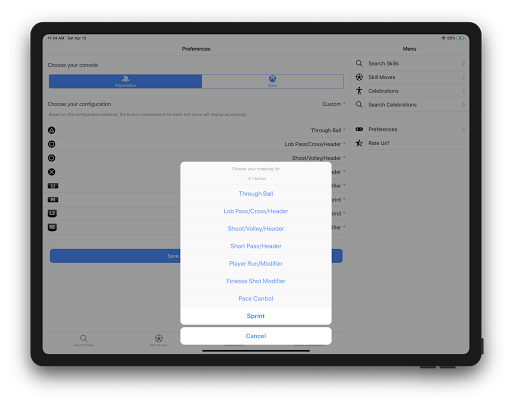The image size is (512, 406).
Task: Click the Celebrations figure icon in menu
Action: pos(359,90)
